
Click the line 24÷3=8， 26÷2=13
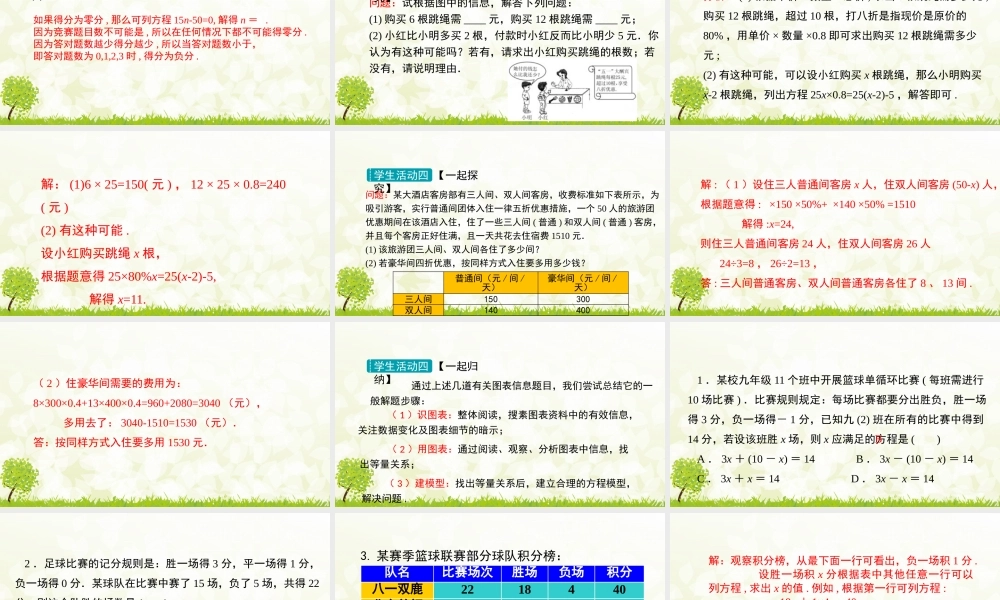coord(768,263)
